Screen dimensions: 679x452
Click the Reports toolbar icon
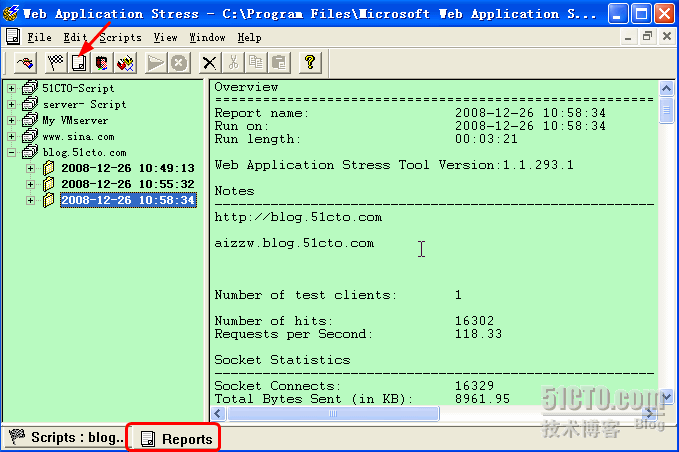(x=79, y=63)
